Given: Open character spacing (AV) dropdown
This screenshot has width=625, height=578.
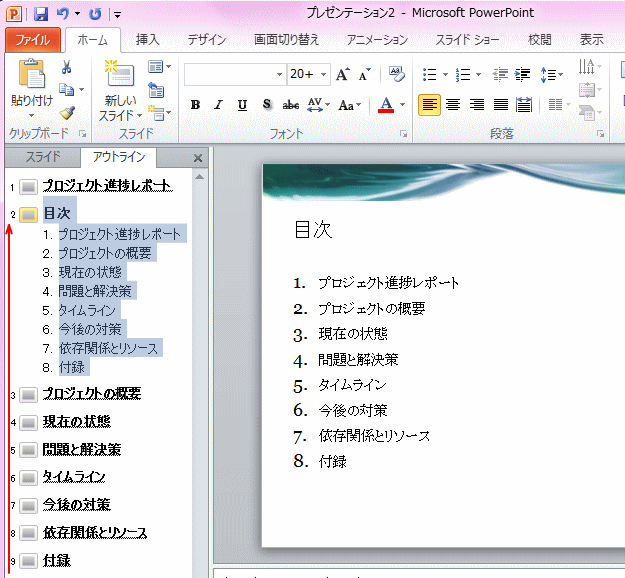Looking at the screenshot, I should [x=318, y=105].
